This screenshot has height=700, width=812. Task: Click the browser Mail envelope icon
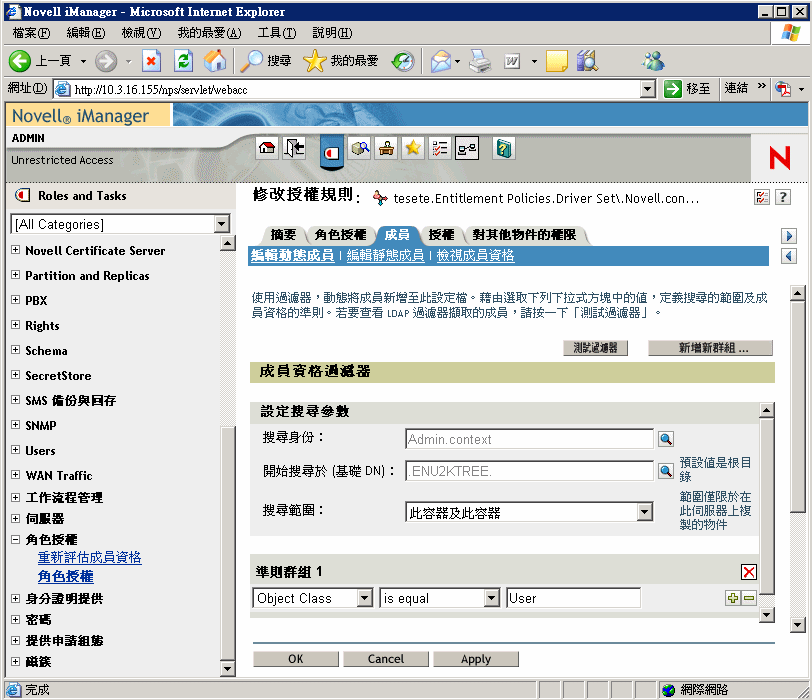(x=441, y=61)
